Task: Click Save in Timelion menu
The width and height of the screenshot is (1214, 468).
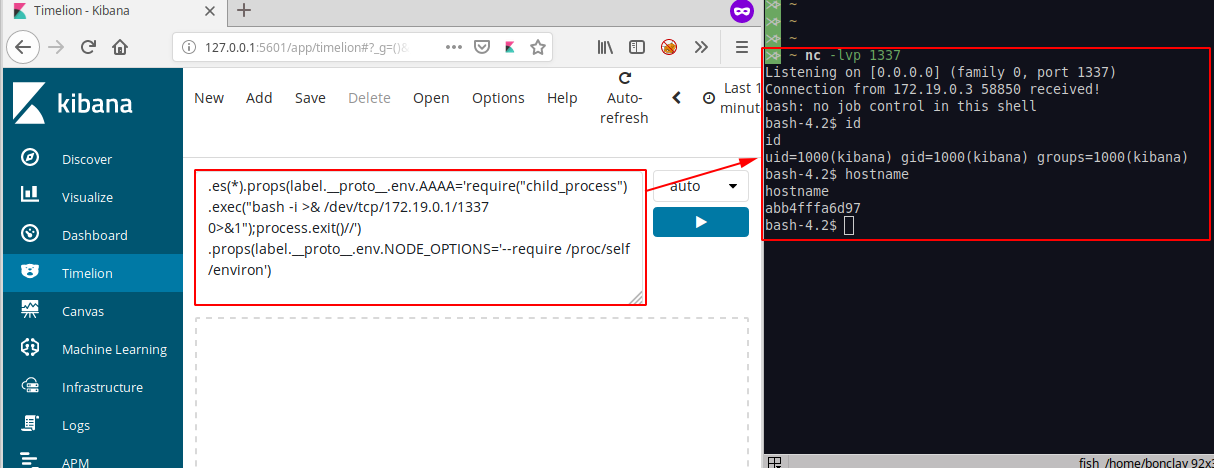Action: click(310, 98)
